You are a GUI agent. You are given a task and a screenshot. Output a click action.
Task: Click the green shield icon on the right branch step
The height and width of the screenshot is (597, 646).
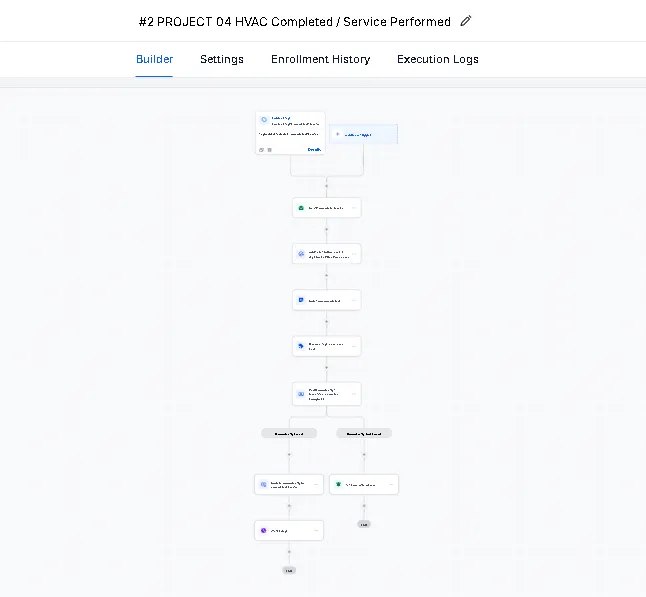point(339,485)
